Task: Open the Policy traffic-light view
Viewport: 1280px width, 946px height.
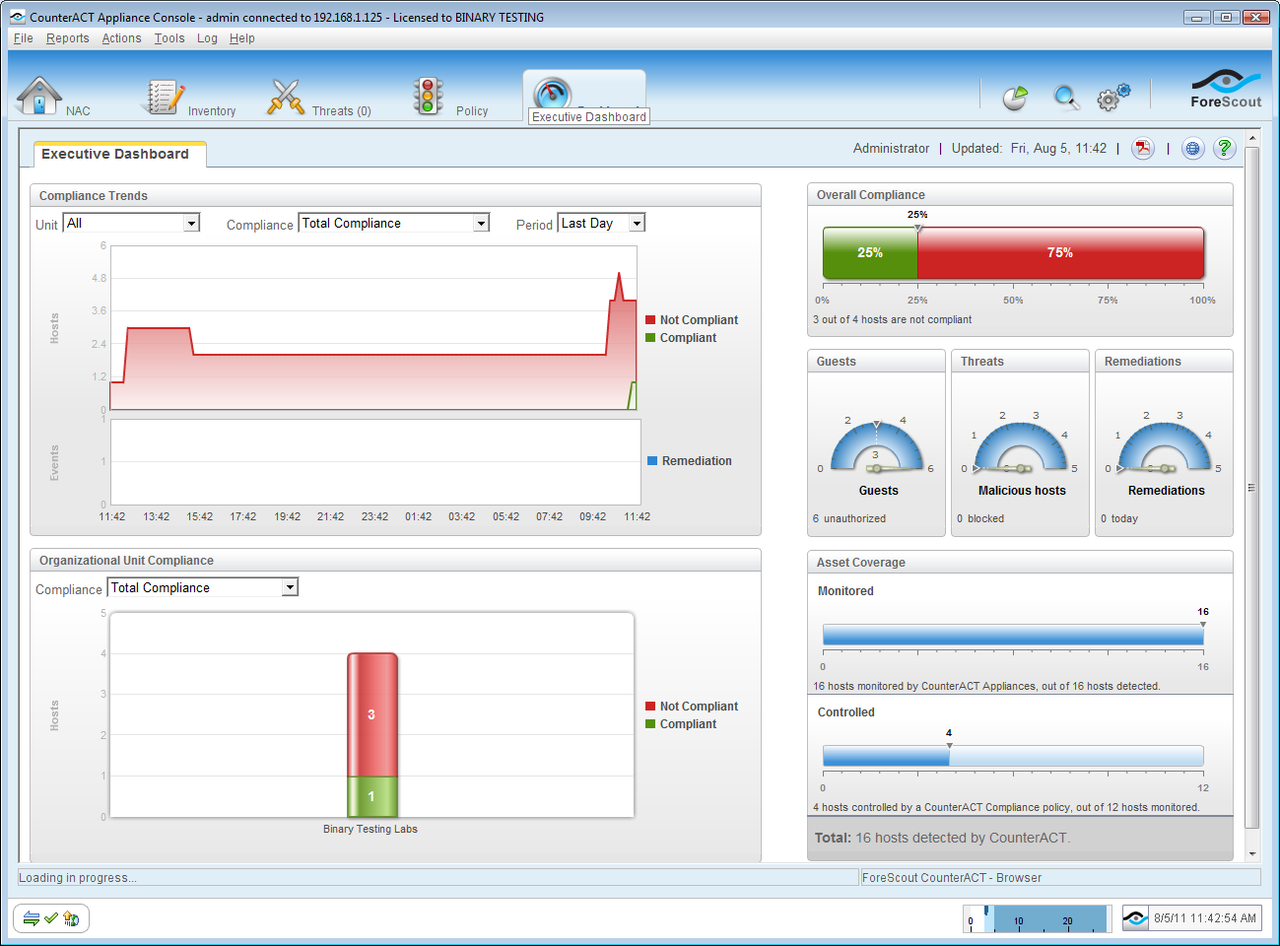Action: [451, 97]
